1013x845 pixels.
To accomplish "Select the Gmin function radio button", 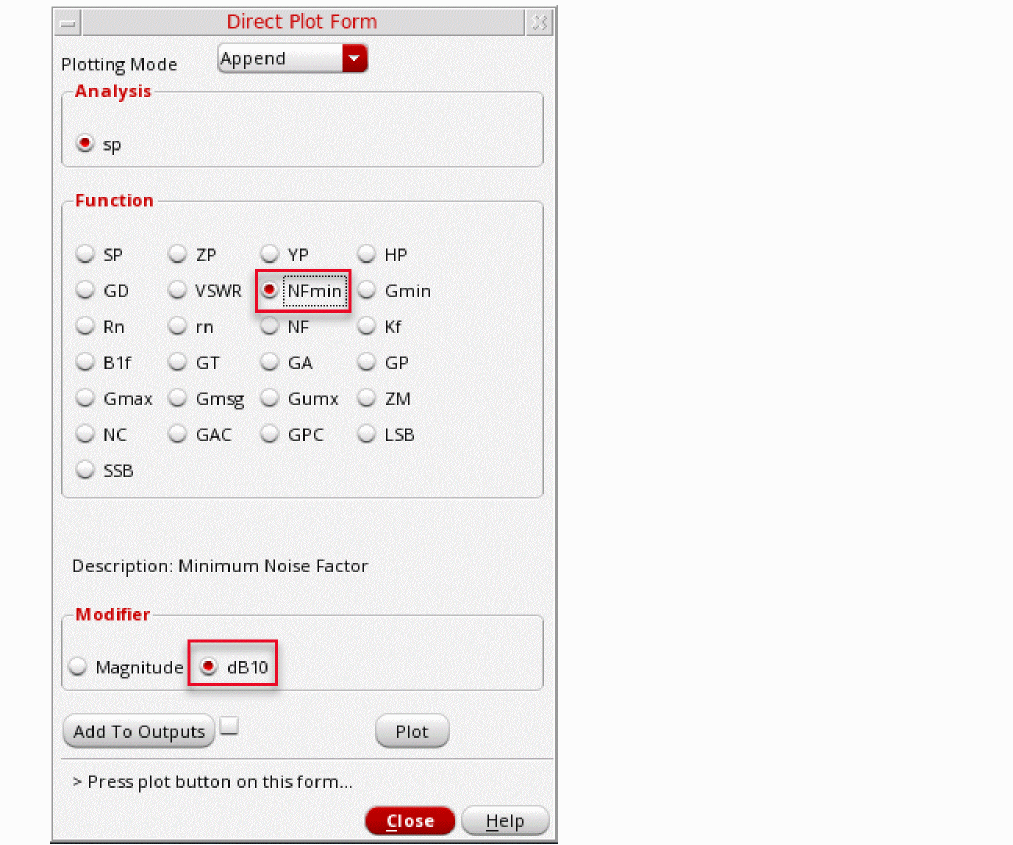I will pyautogui.click(x=366, y=290).
